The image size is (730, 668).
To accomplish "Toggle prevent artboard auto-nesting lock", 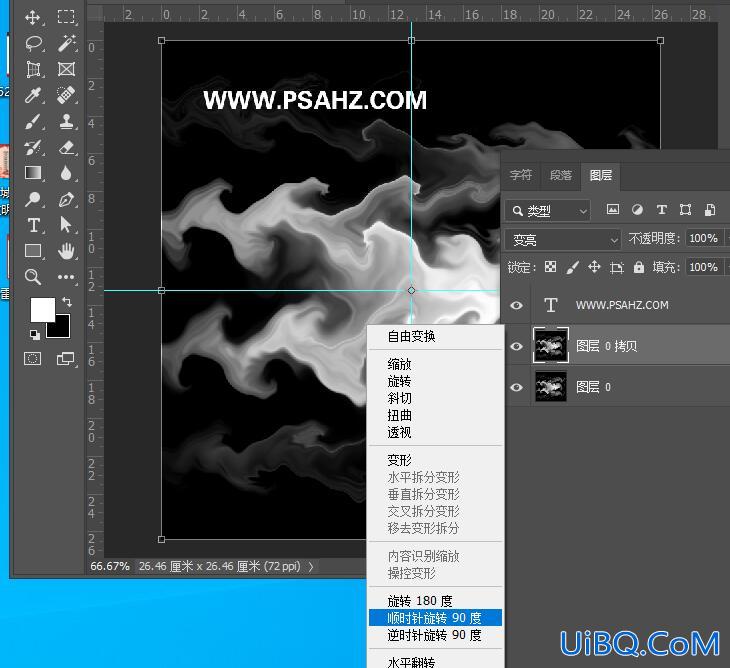I will 617,267.
